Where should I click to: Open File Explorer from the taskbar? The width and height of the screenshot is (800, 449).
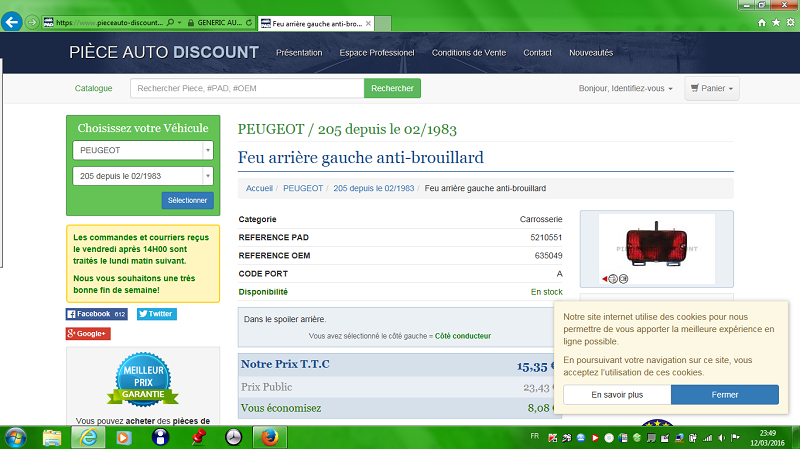[52, 438]
